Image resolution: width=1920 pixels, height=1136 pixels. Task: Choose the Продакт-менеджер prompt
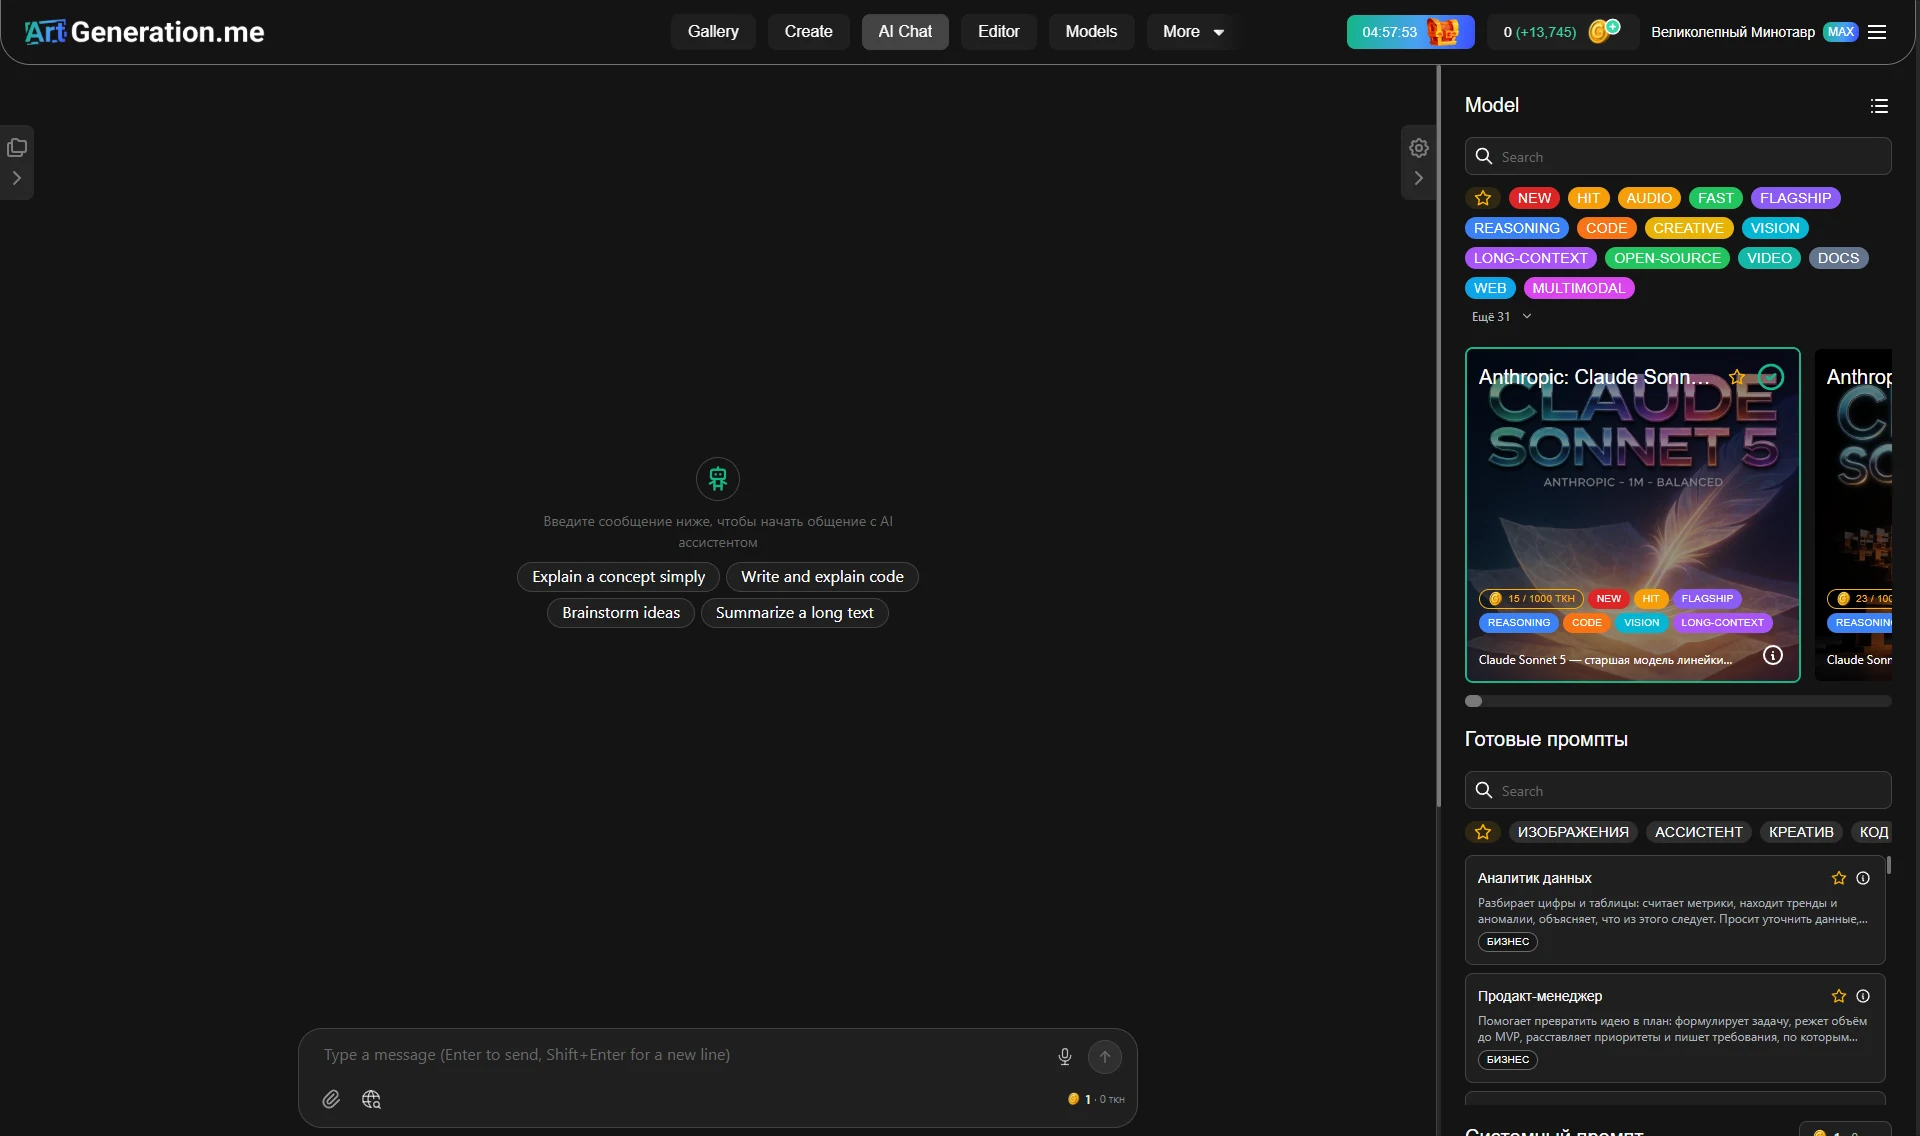1675,1028
